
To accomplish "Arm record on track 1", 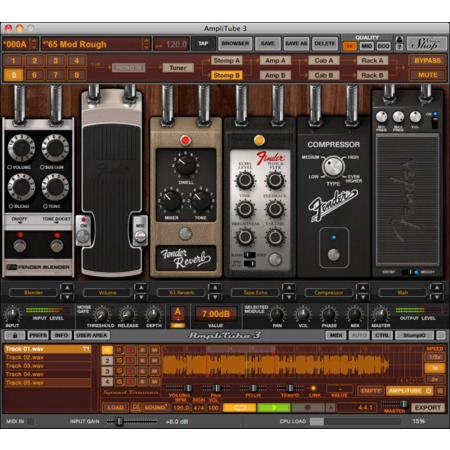I will pos(130,350).
